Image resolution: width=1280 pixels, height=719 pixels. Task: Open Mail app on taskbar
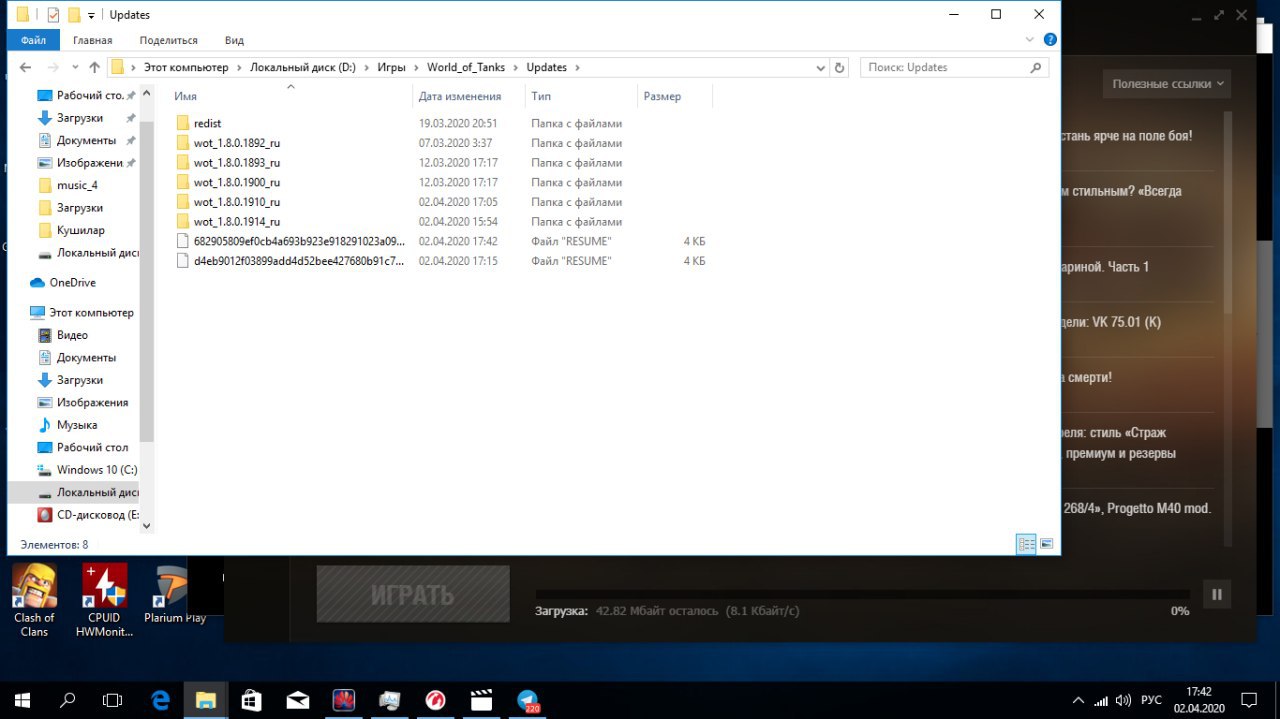(x=298, y=699)
